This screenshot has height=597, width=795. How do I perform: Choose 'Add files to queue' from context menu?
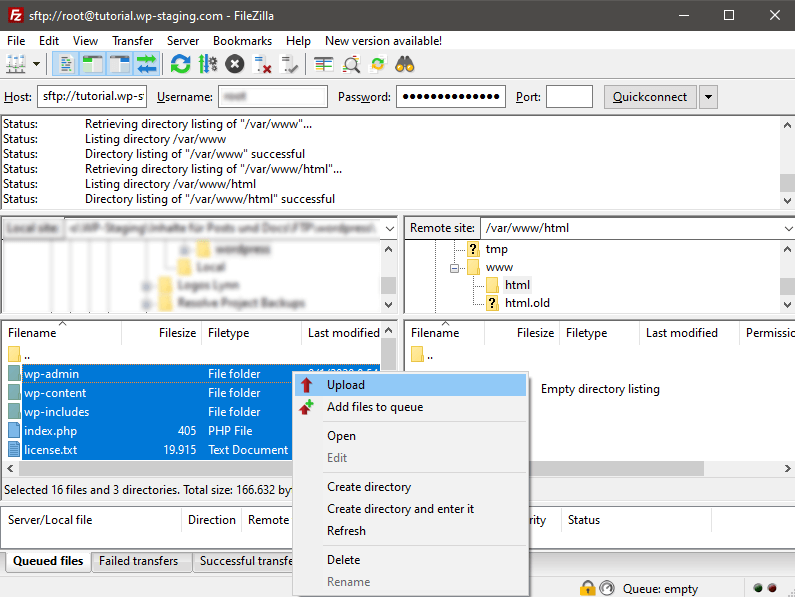[411, 407]
